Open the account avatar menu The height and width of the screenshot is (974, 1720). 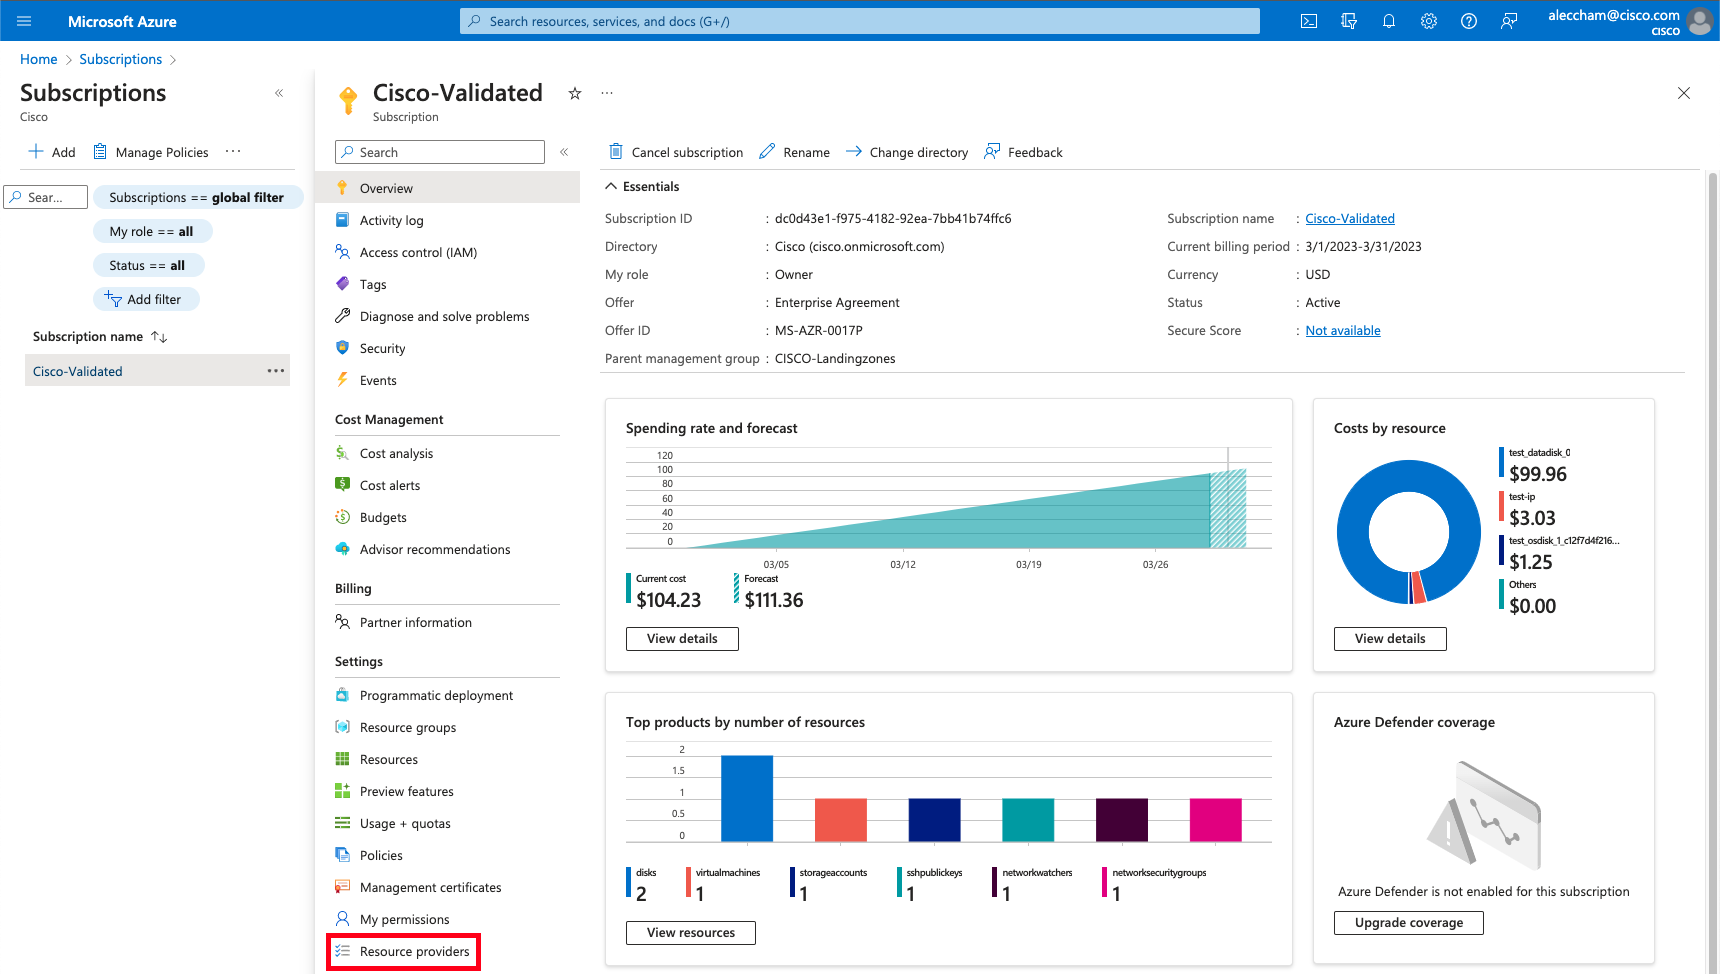(1699, 21)
